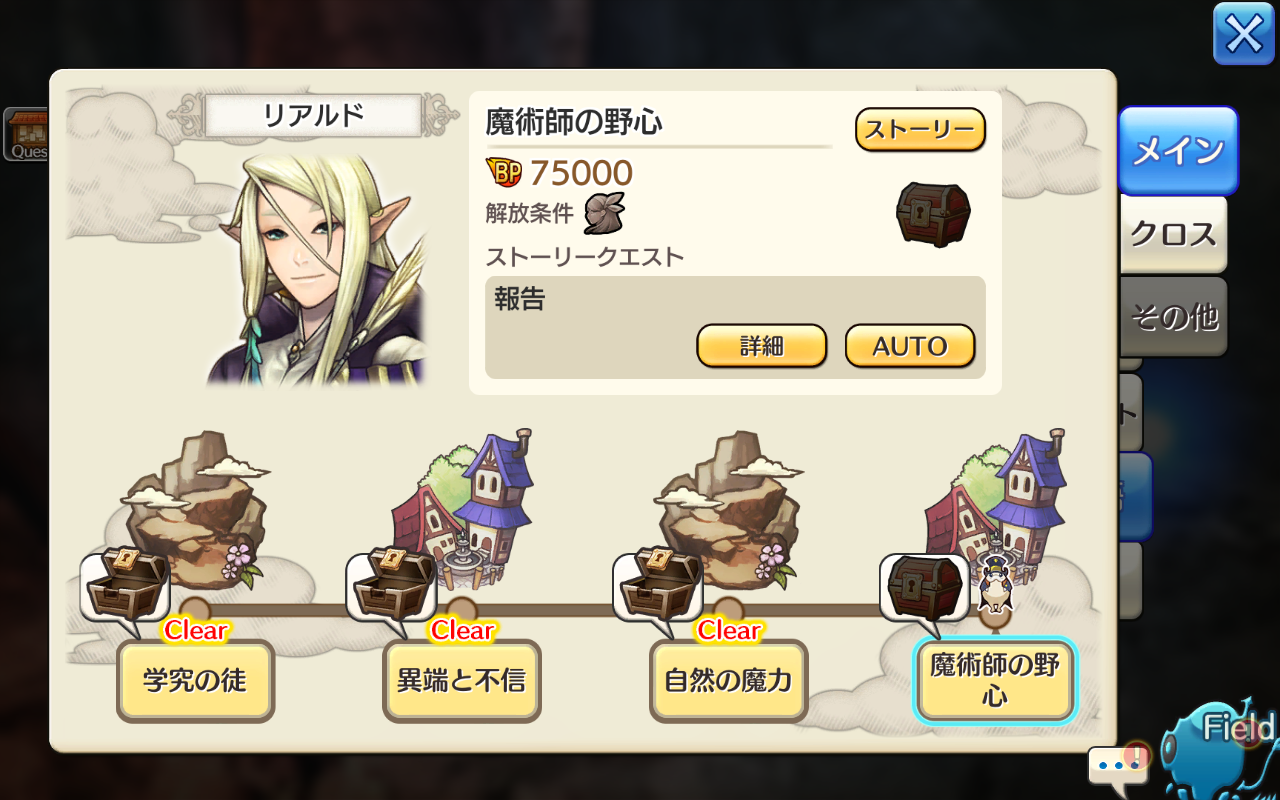1280x800 pixels.
Task: Open the locked treasure chest reward icon
Action: [x=933, y=214]
